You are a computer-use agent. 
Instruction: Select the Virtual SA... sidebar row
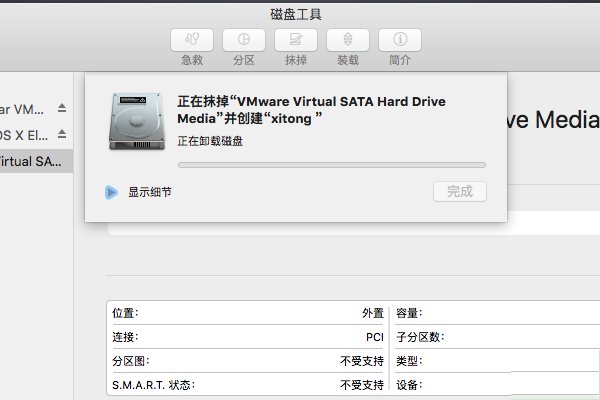click(36, 161)
